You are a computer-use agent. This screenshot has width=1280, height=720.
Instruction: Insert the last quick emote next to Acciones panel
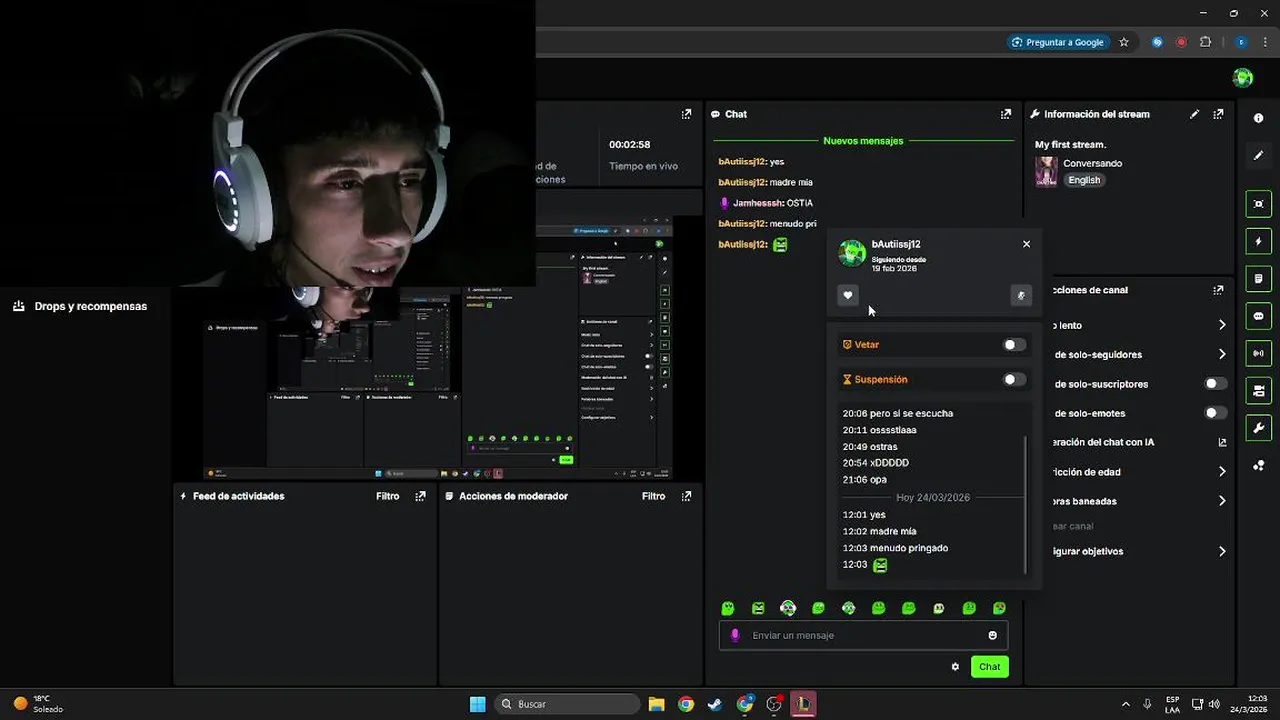[x=999, y=608]
